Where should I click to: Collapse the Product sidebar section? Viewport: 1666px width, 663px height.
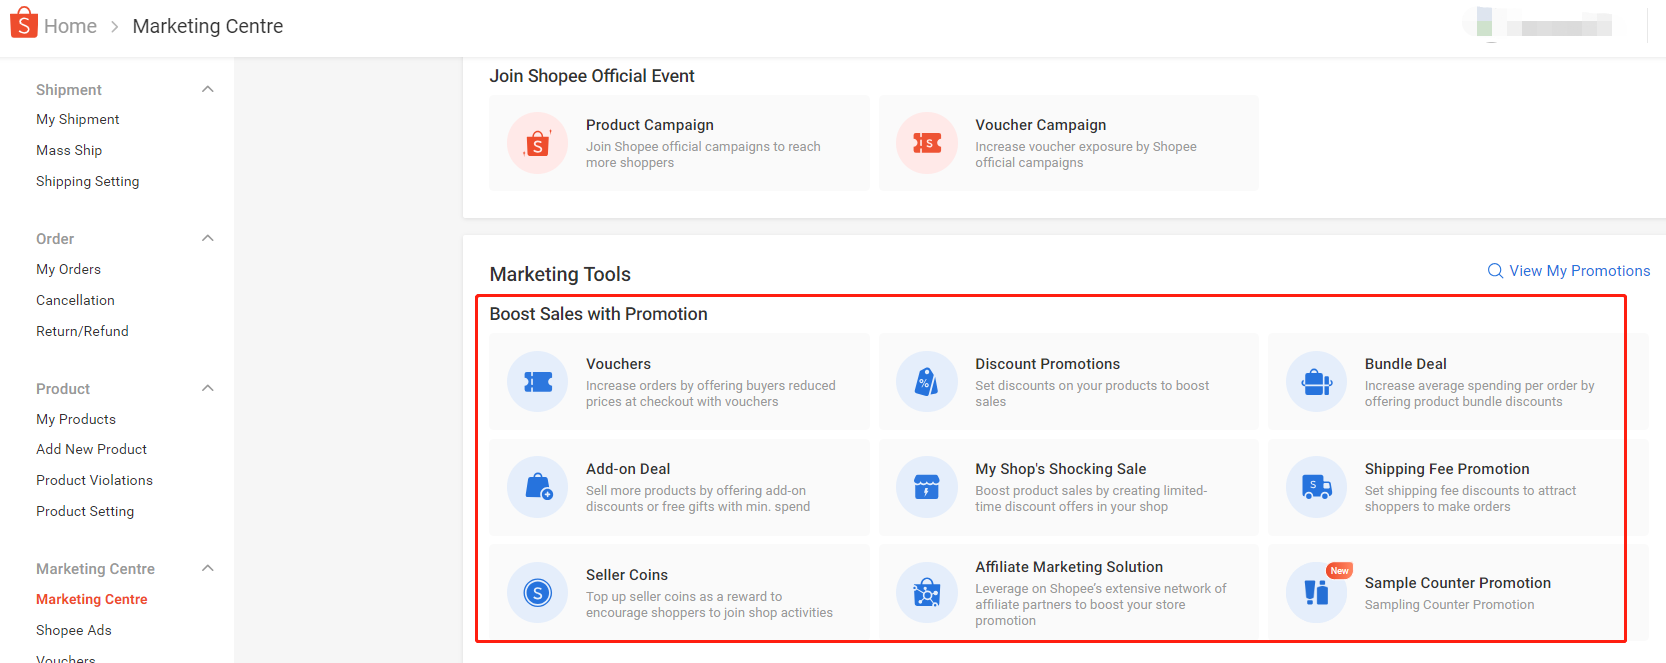pos(208,388)
